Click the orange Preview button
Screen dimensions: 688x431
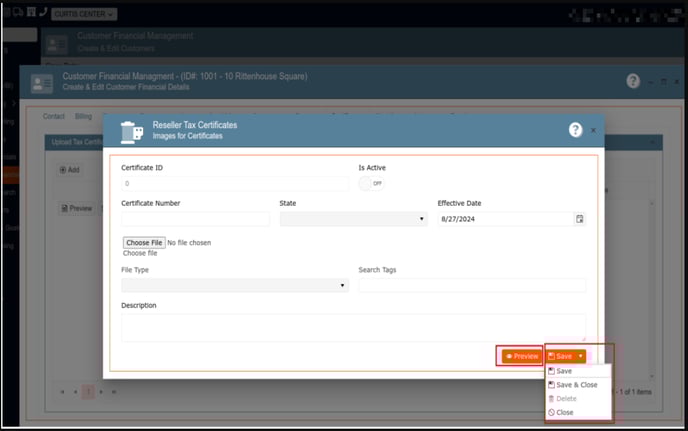(521, 356)
